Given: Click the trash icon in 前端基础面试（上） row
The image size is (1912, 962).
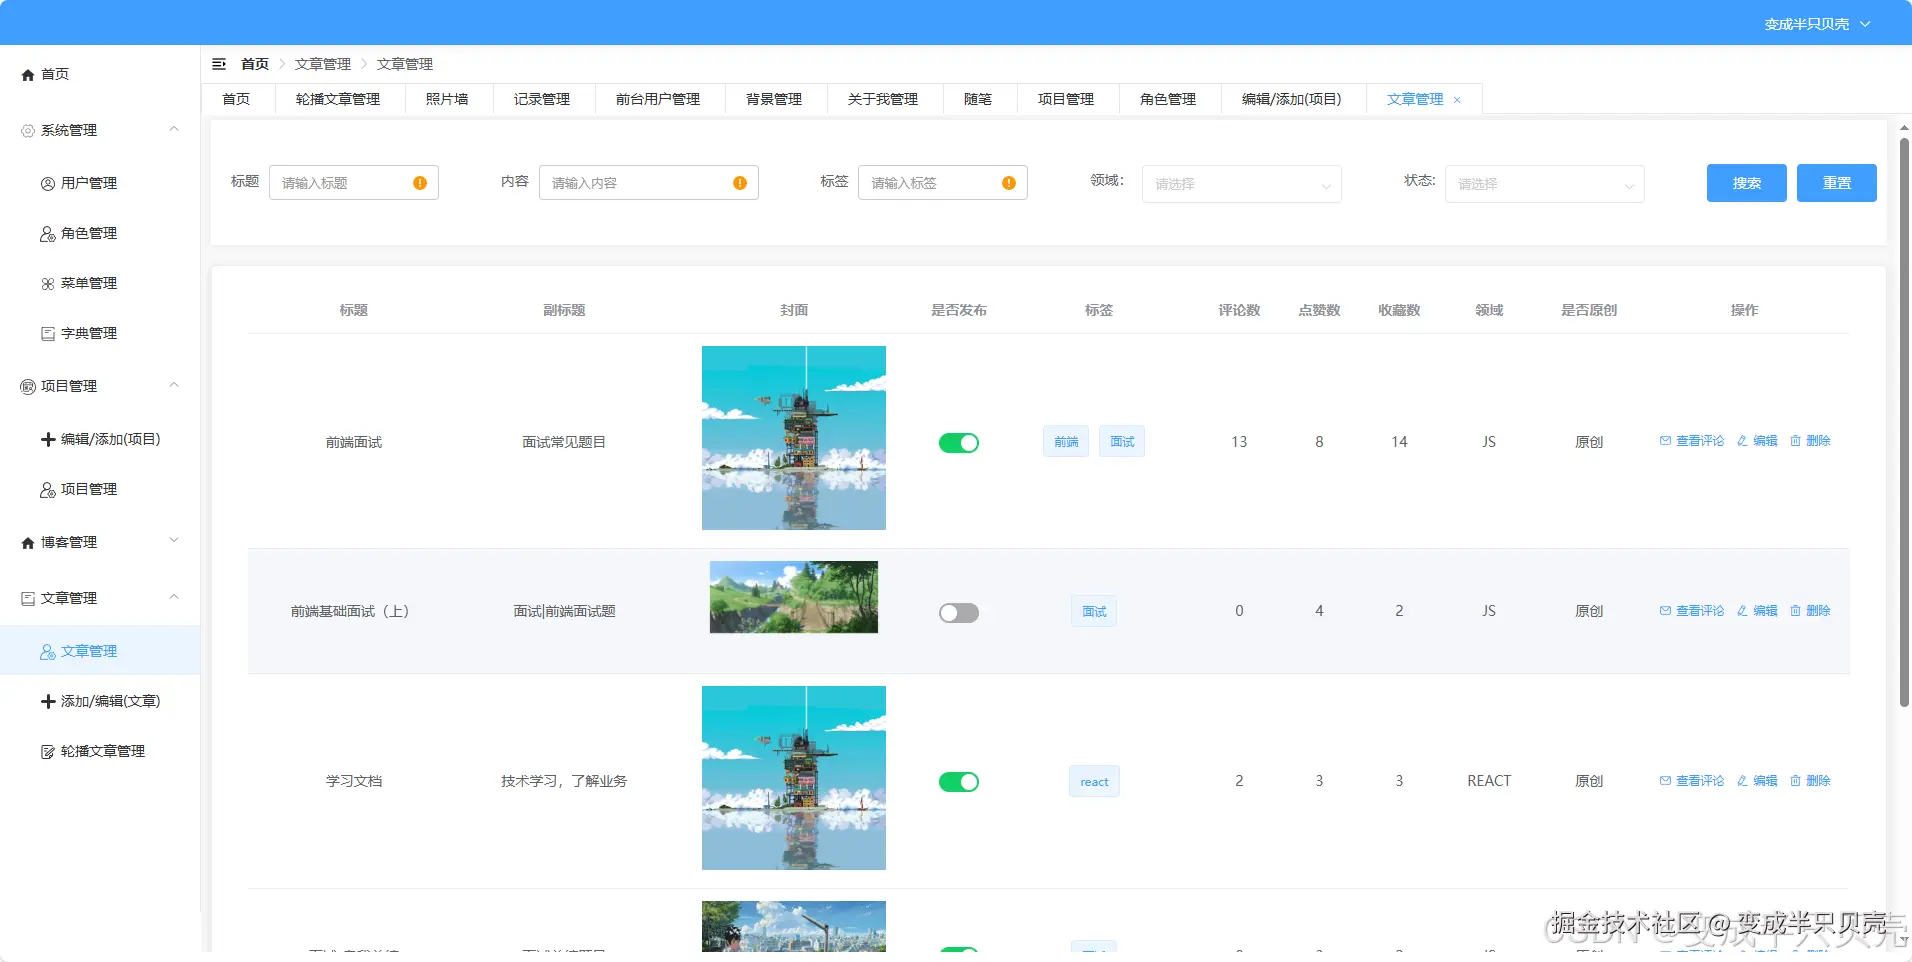Looking at the screenshot, I should pyautogui.click(x=1795, y=611).
